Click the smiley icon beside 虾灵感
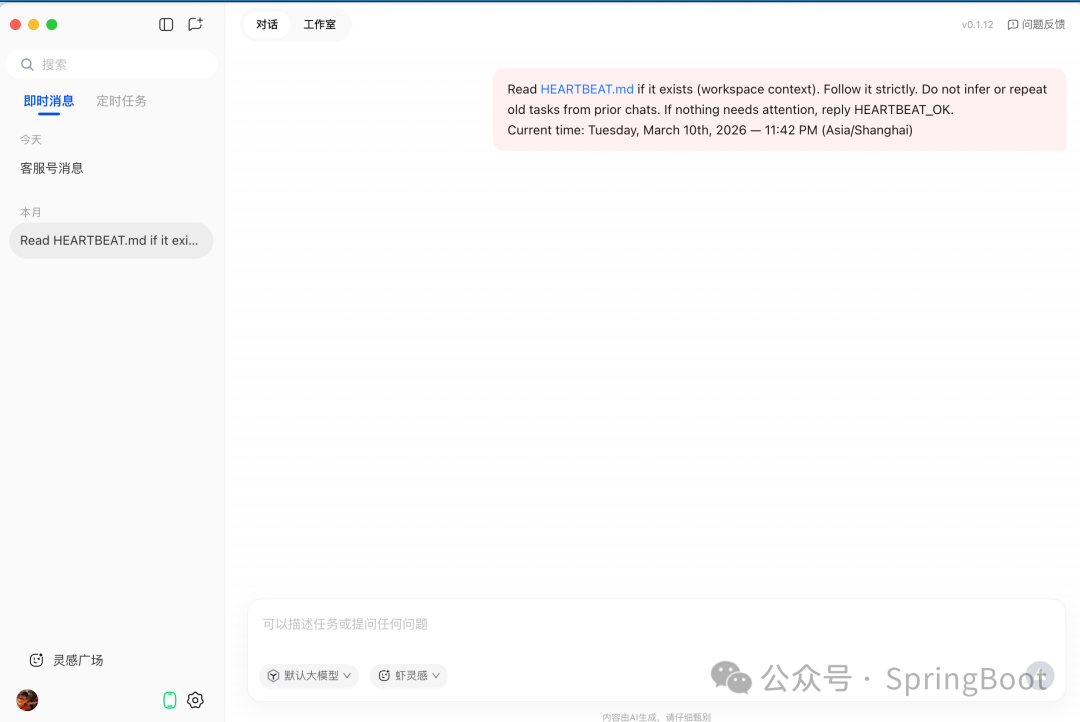The height and width of the screenshot is (722, 1080). tap(384, 676)
